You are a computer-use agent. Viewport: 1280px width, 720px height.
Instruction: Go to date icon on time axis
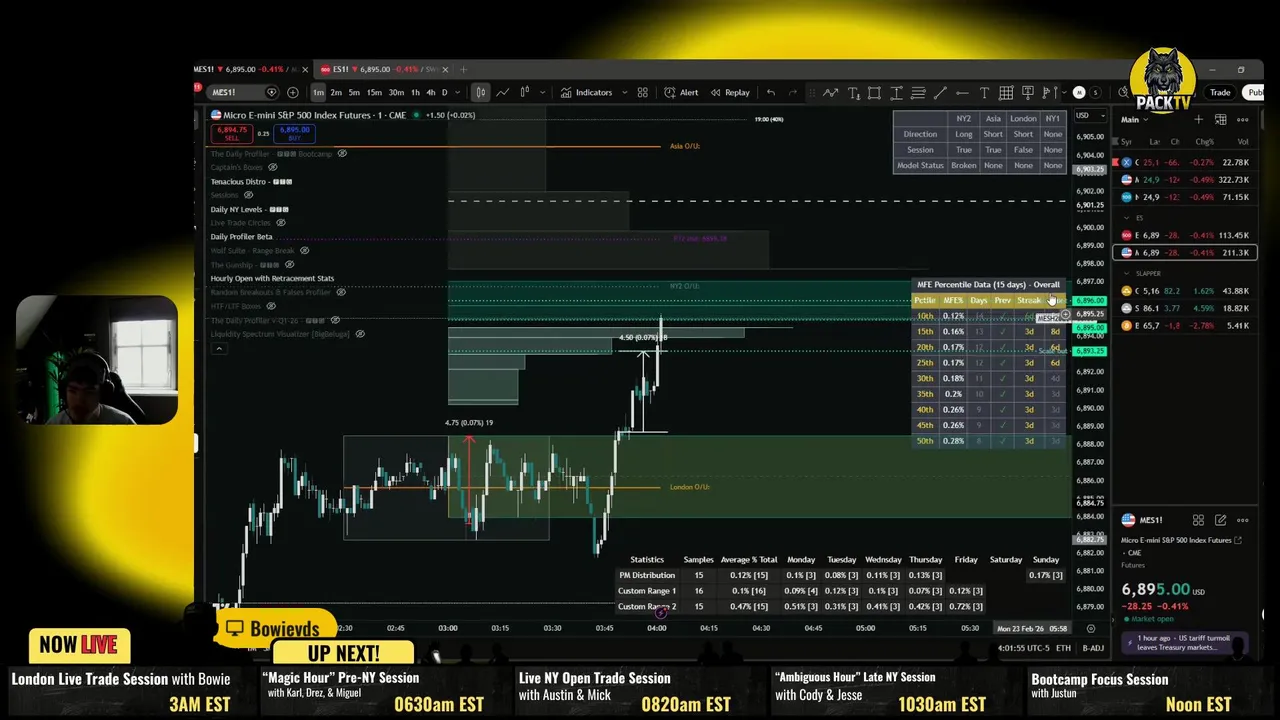1090,628
